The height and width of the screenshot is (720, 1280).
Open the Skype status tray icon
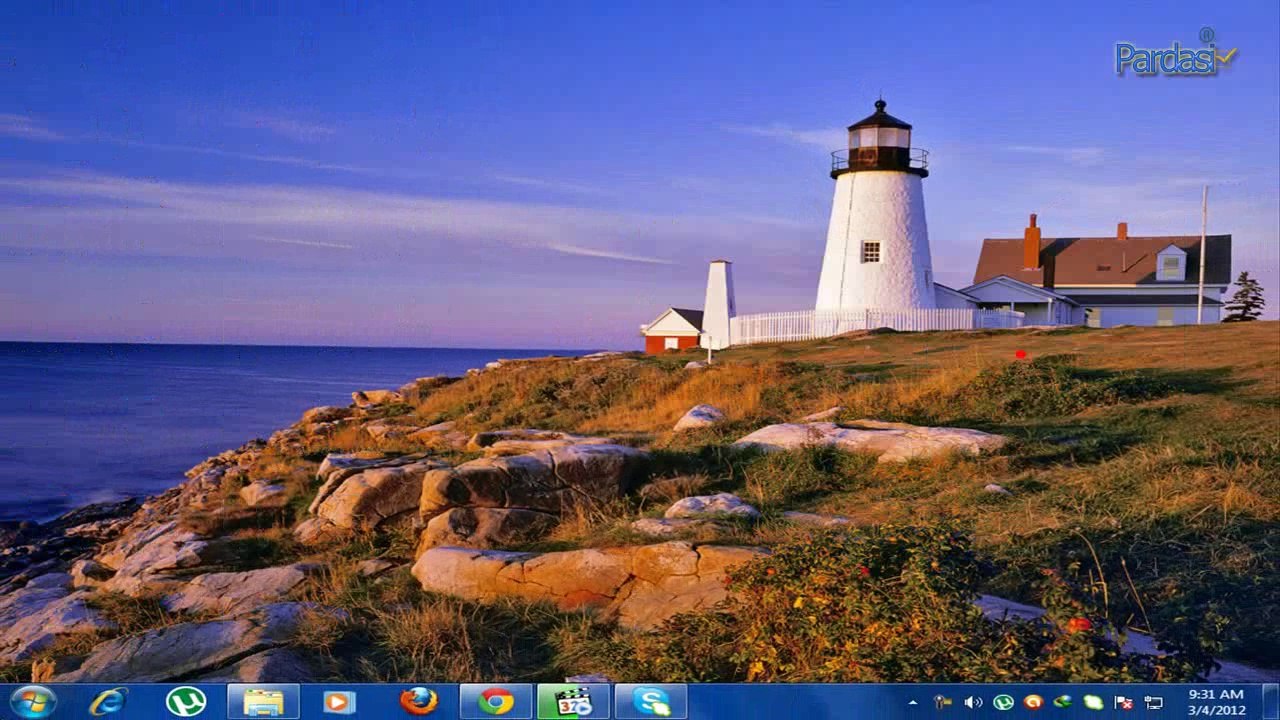coord(1093,702)
